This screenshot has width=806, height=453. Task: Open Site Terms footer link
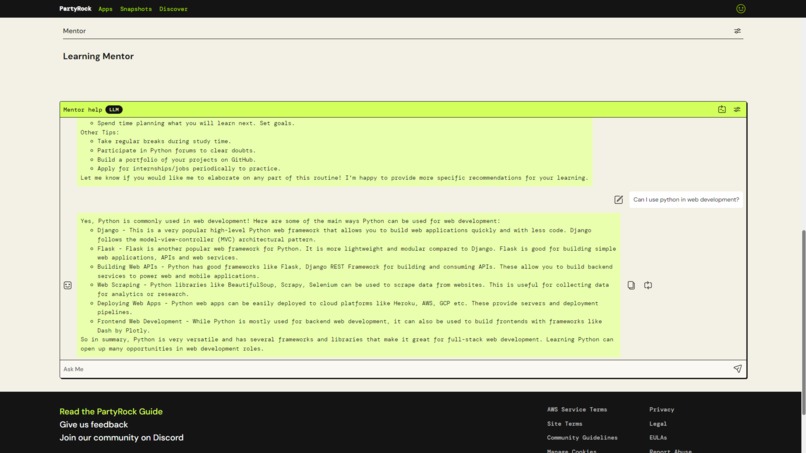point(564,424)
